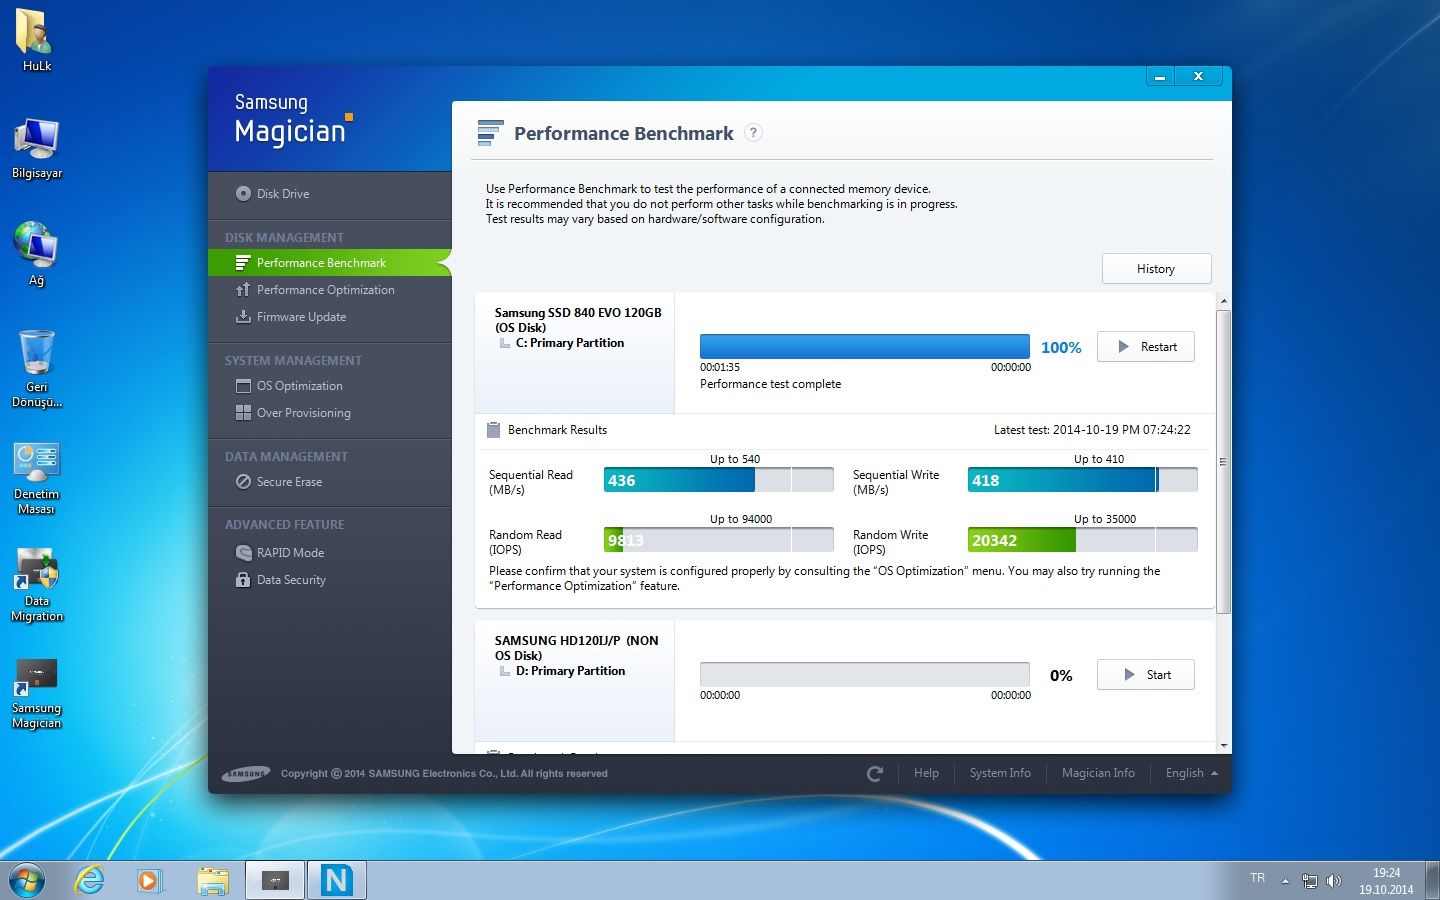This screenshot has height=900, width=1440.
Task: Close the Samsung Magician window
Action: [1198, 77]
